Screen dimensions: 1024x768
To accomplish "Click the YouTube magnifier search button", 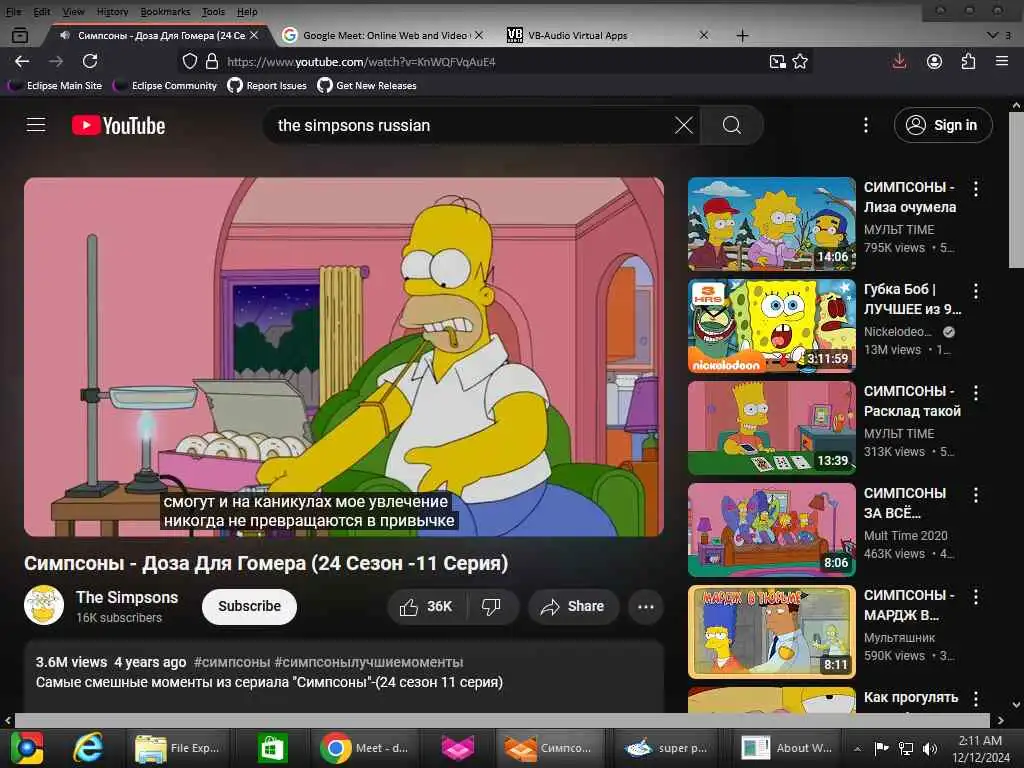I will pyautogui.click(x=731, y=125).
